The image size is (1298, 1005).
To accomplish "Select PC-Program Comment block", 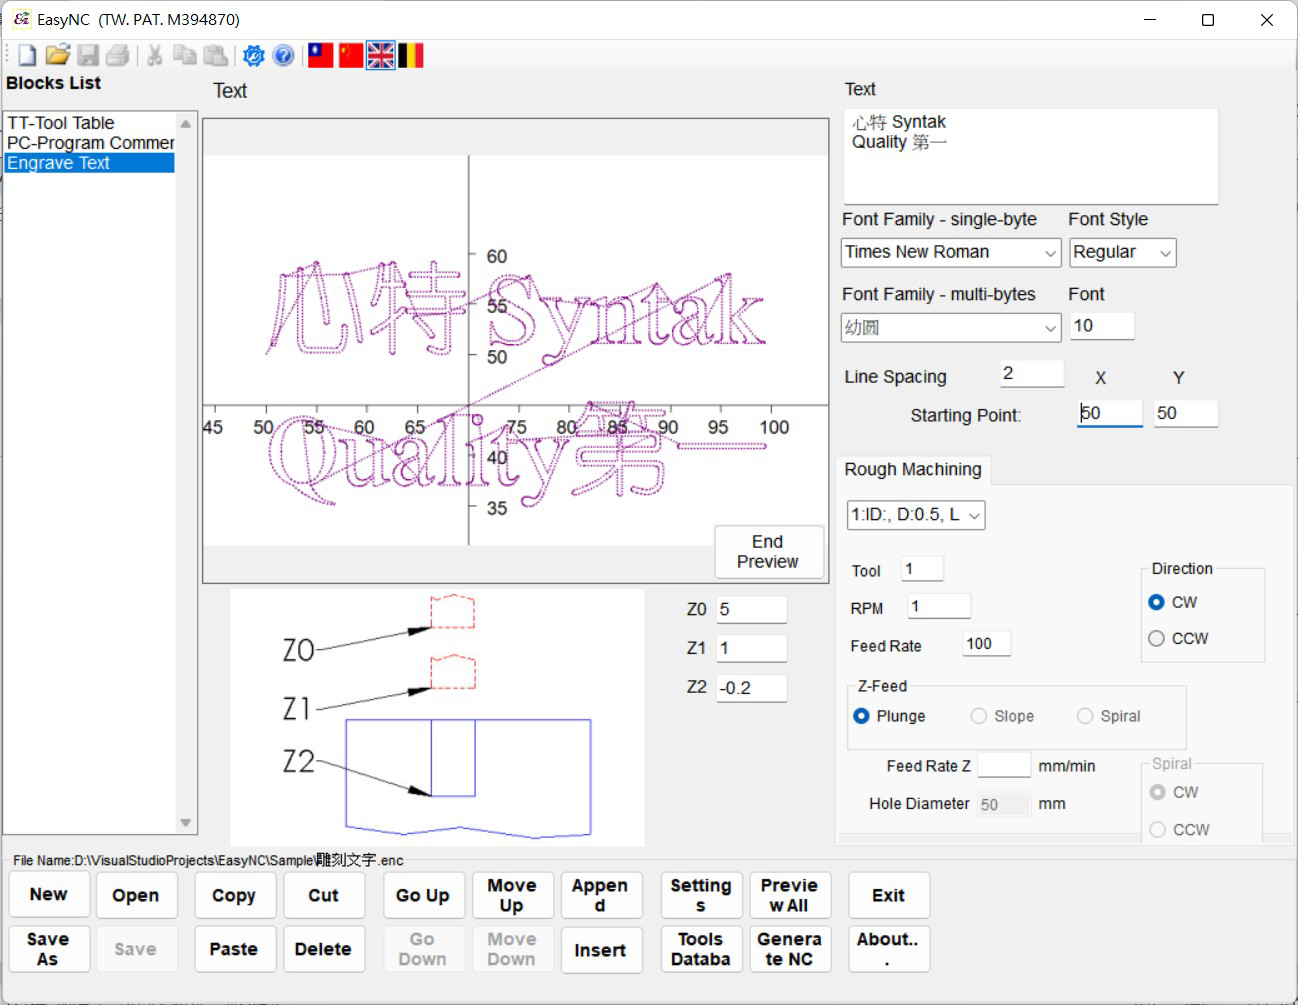I will pyautogui.click(x=90, y=143).
